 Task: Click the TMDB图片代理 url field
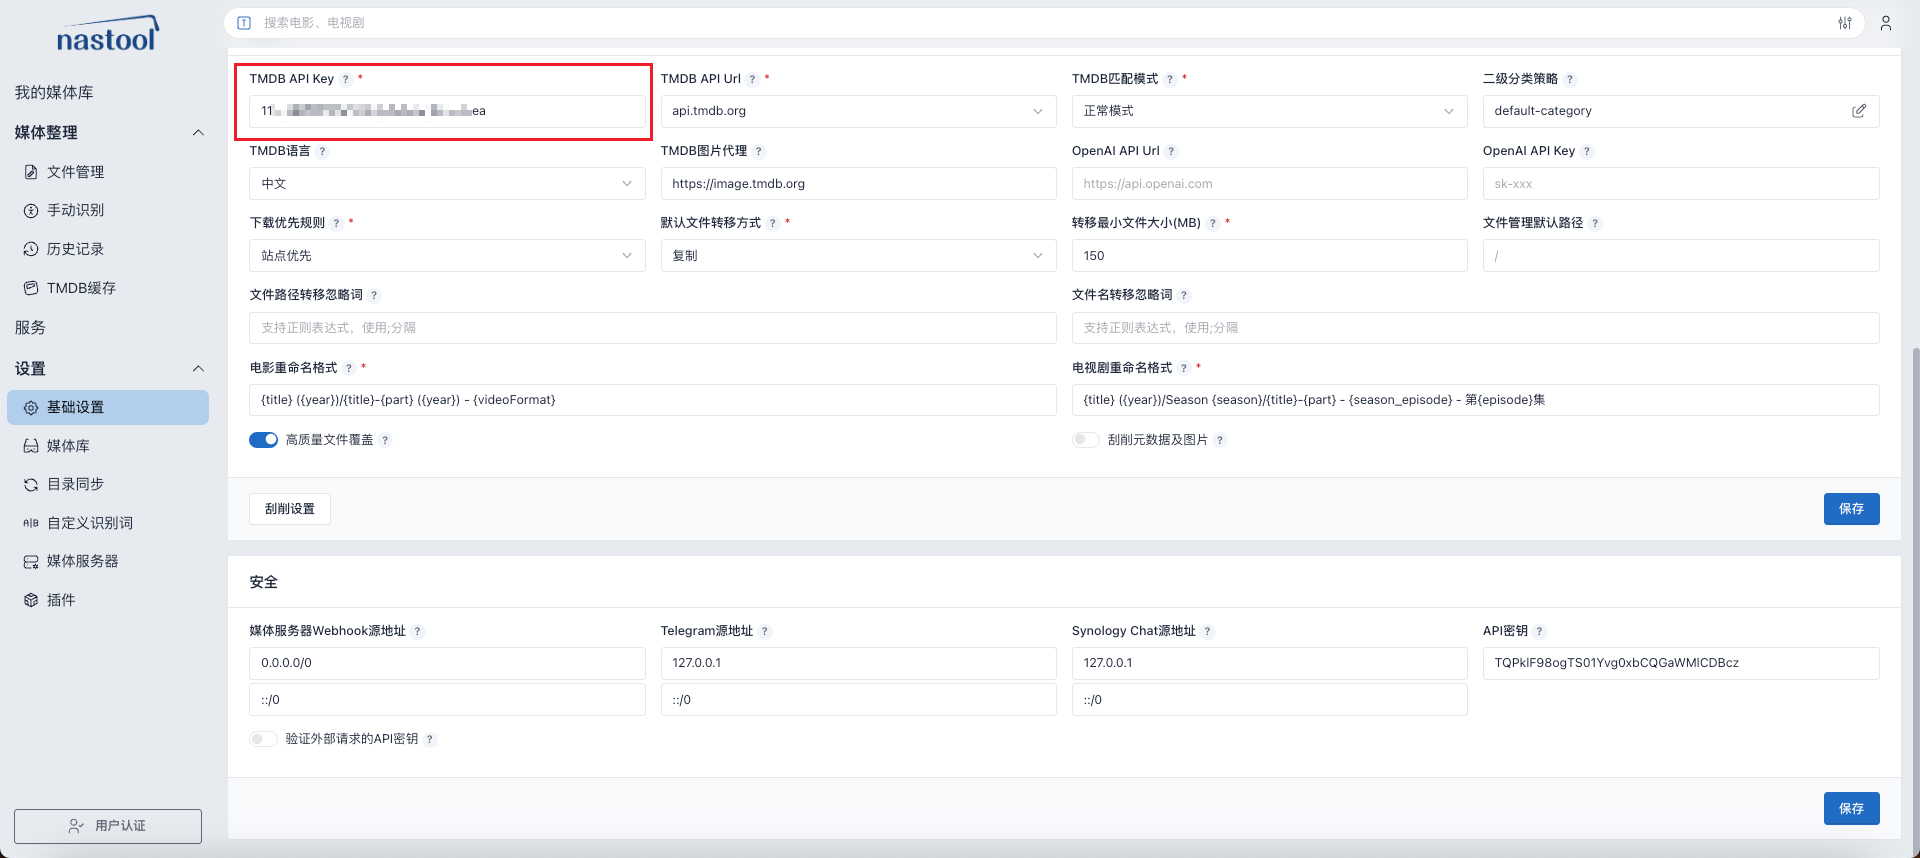point(858,184)
